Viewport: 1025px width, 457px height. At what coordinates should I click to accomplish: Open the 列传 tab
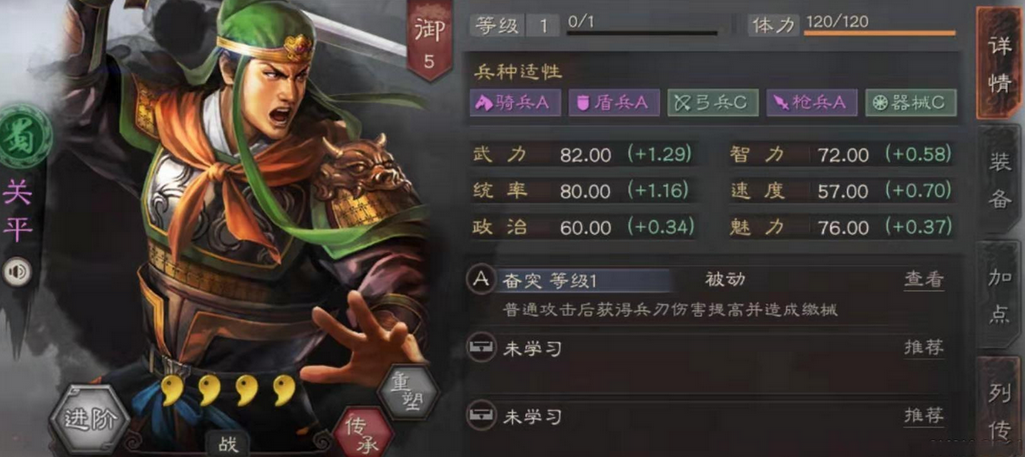pyautogui.click(x=1000, y=407)
